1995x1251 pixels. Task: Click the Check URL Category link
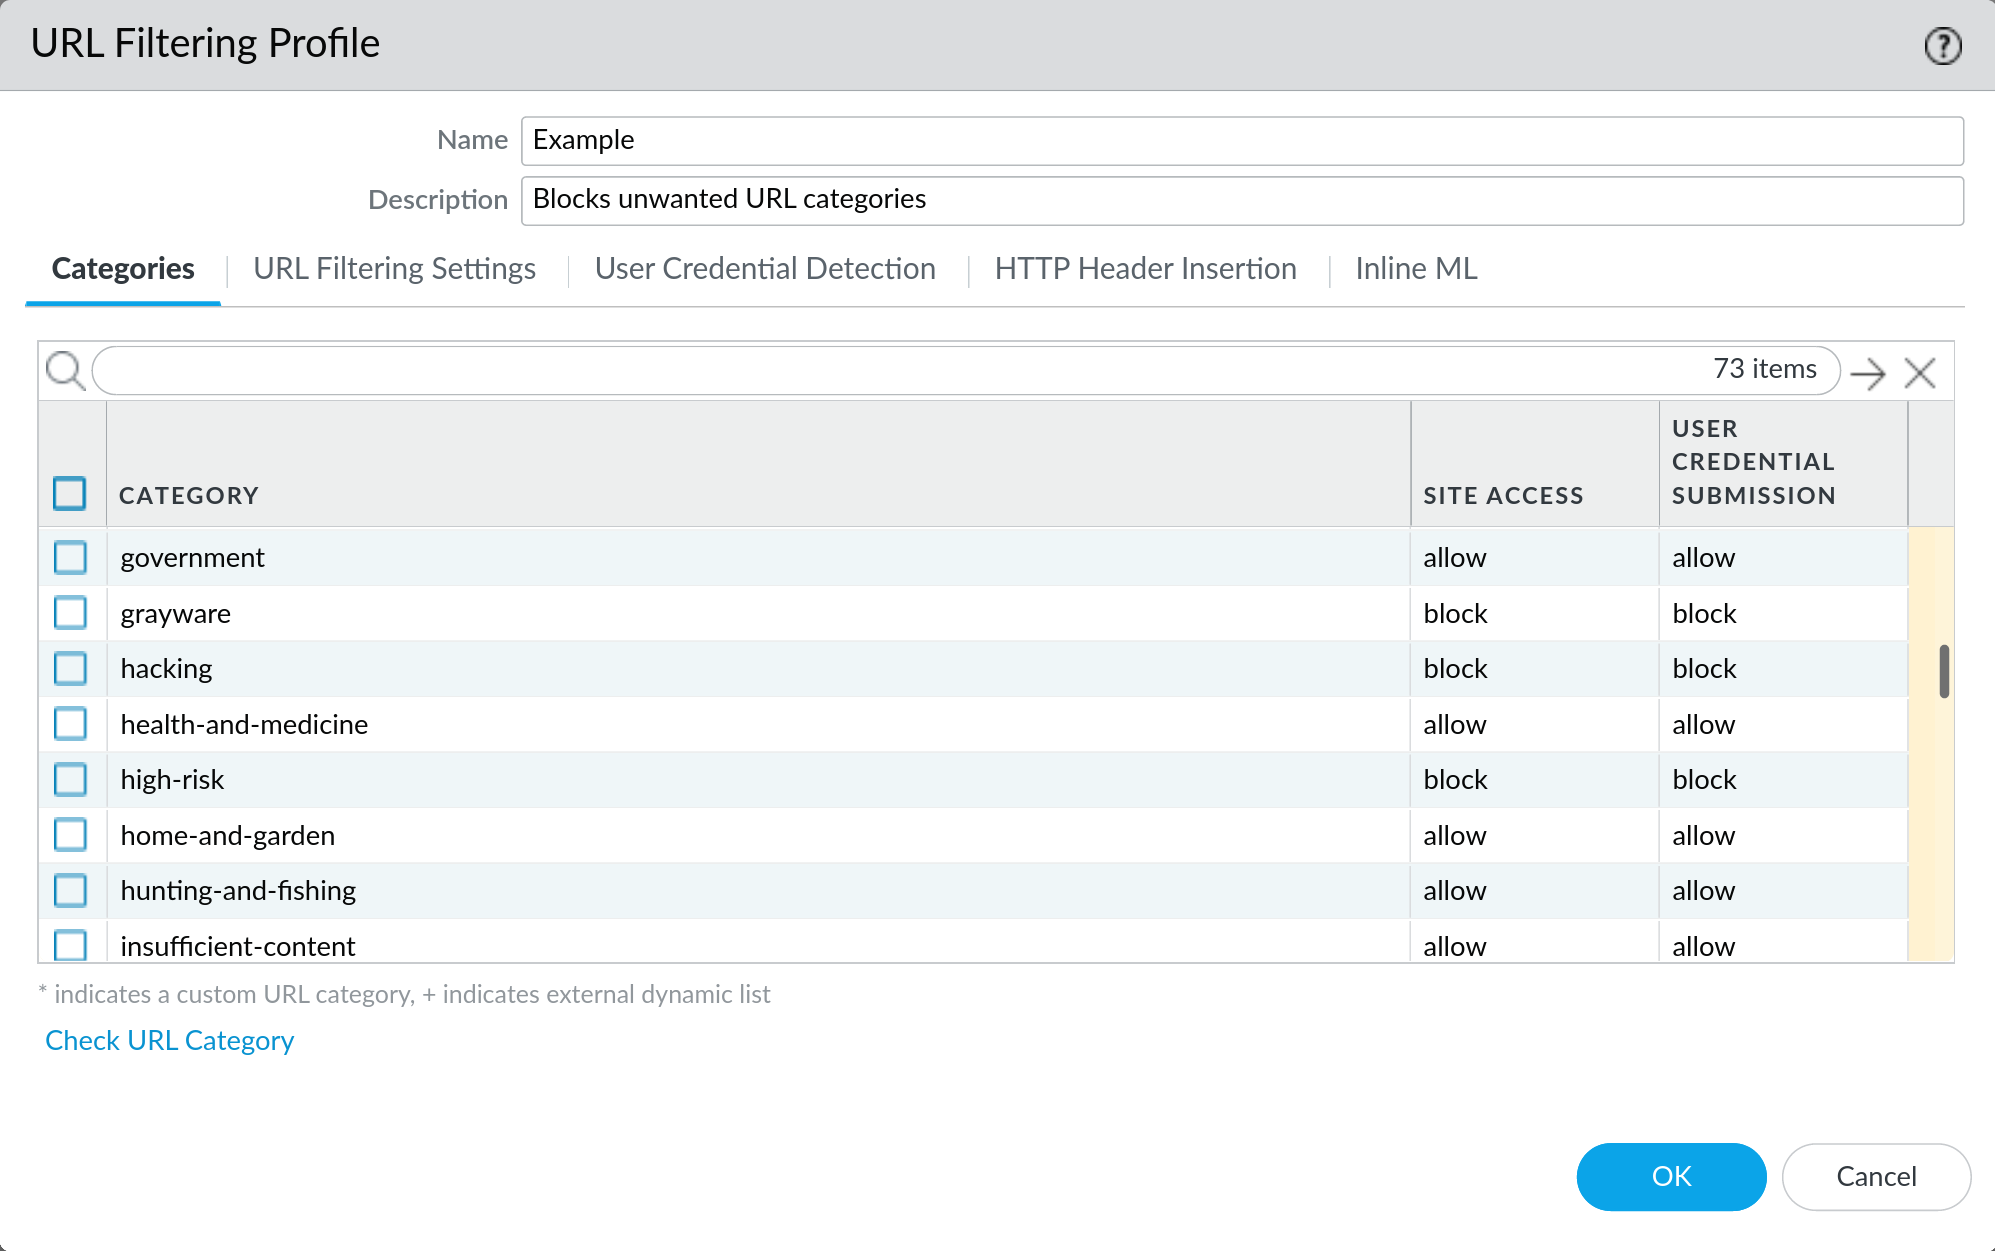tap(169, 1038)
